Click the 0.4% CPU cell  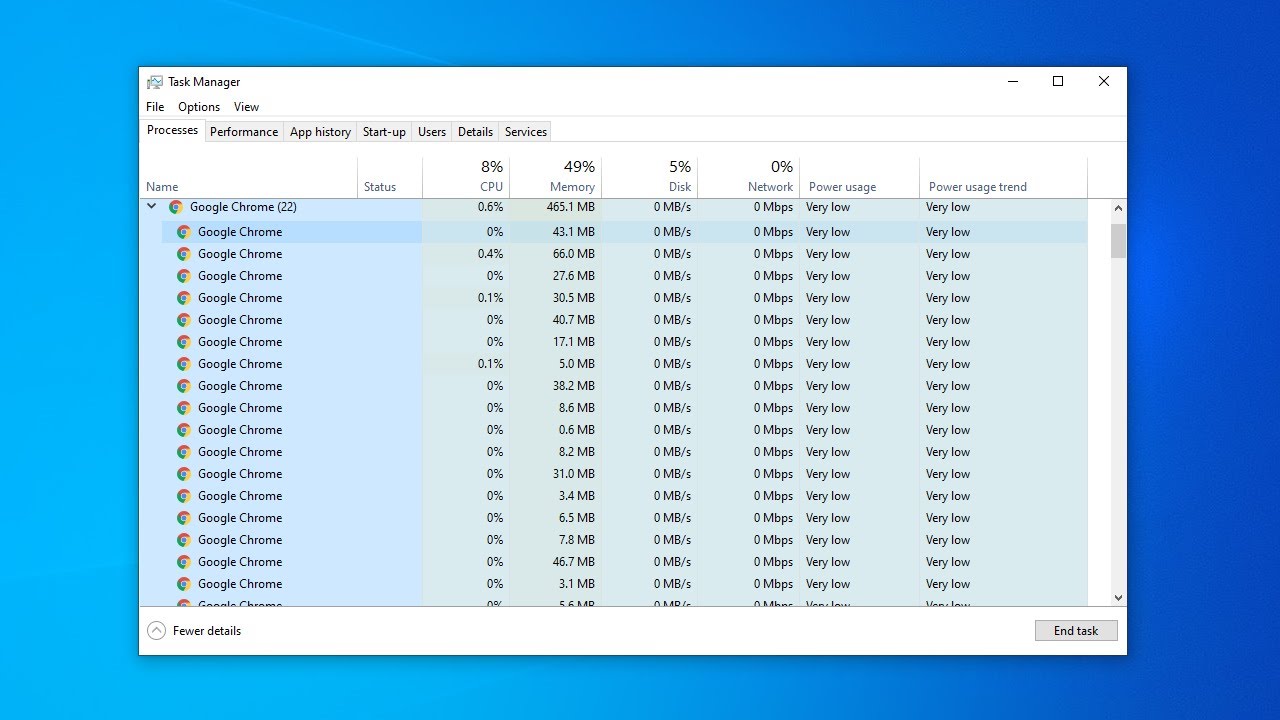466,254
